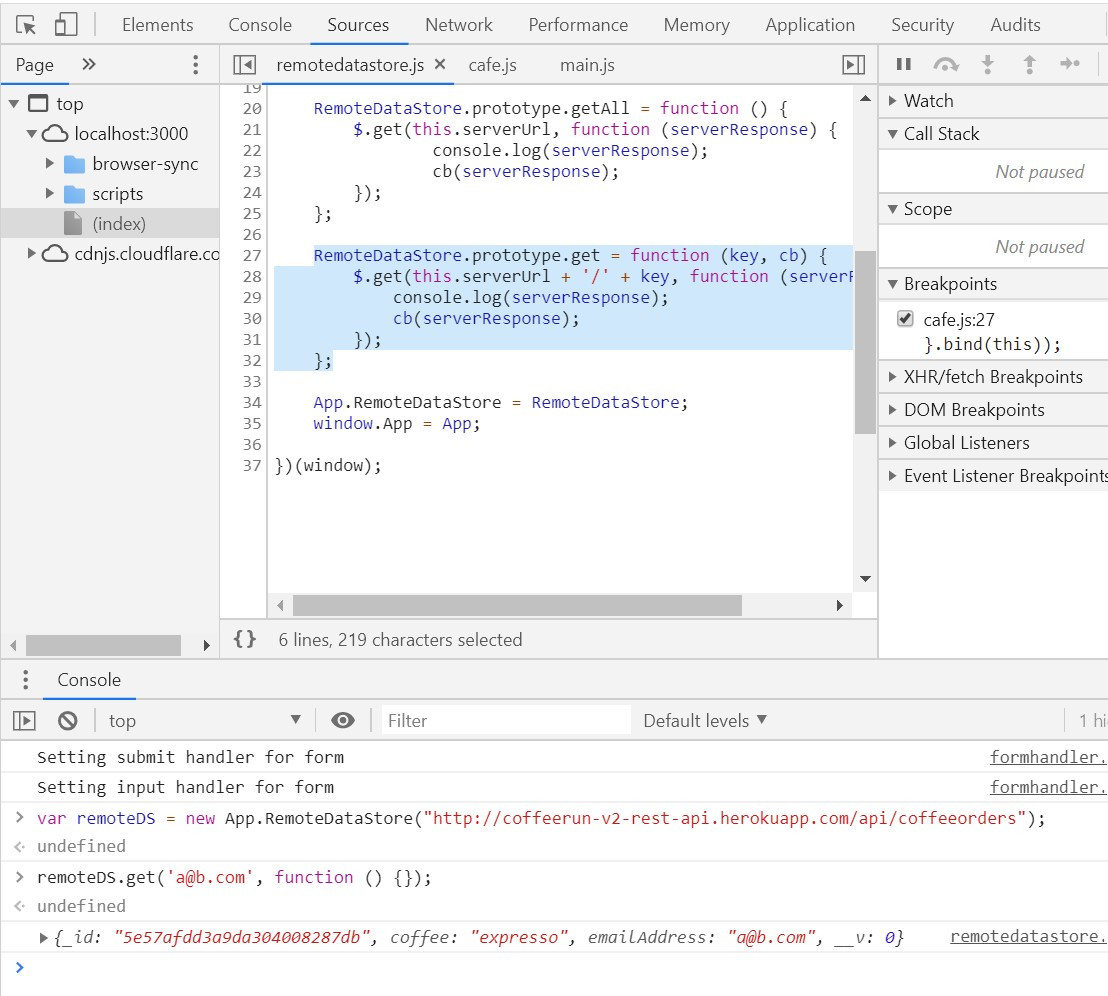Open the remotedatastore source link in console
The height and width of the screenshot is (996, 1108).
click(x=1028, y=936)
